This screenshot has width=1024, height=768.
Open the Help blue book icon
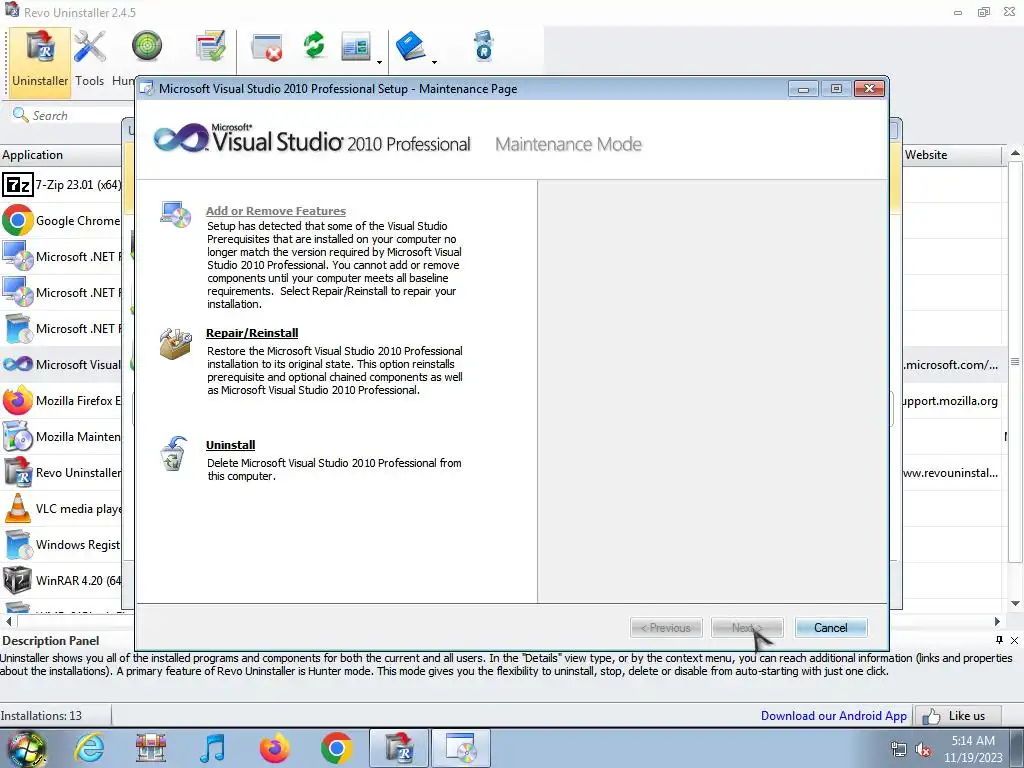point(411,46)
